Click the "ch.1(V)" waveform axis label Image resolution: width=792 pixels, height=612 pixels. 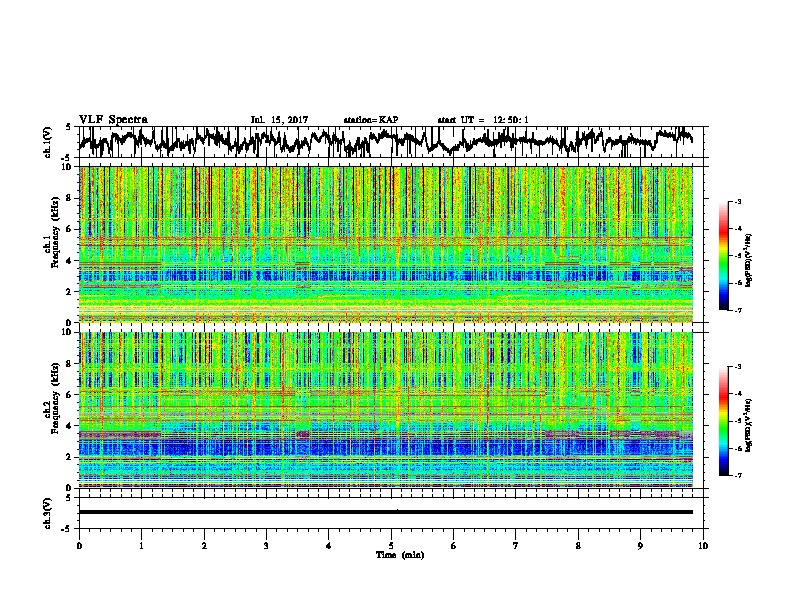47,142
